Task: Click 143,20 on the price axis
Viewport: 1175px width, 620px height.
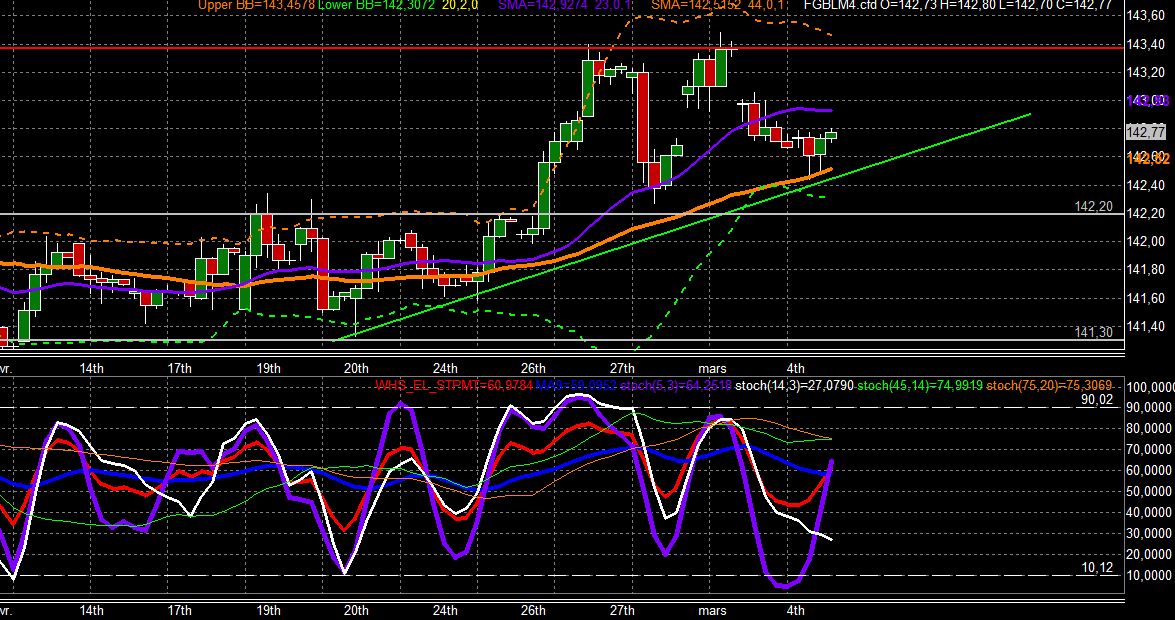Action: (1146, 73)
